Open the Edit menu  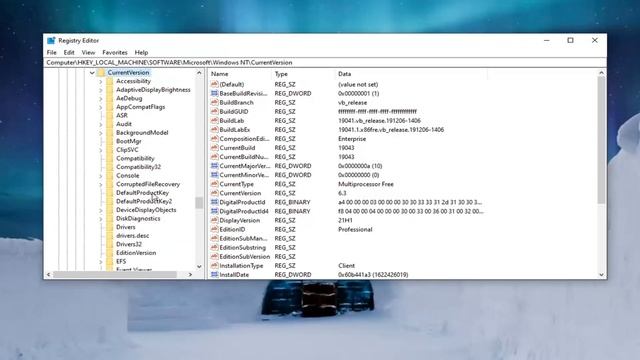coord(69,52)
